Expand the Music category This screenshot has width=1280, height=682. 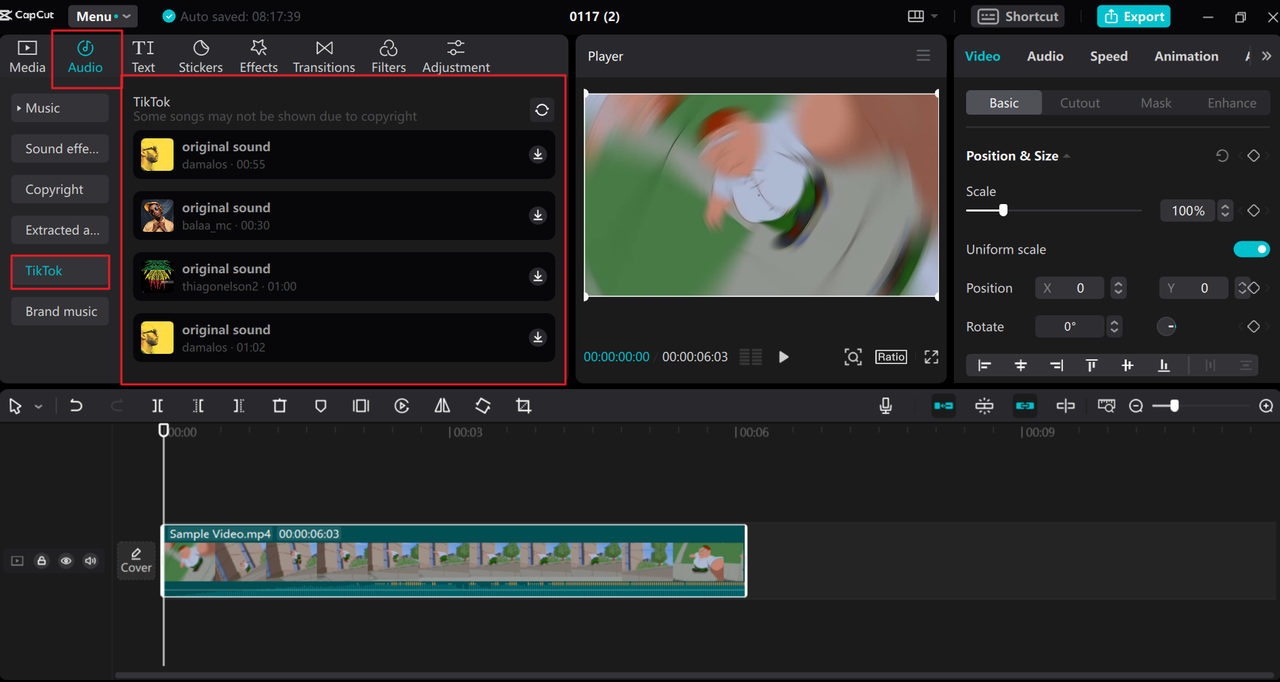pos(60,108)
